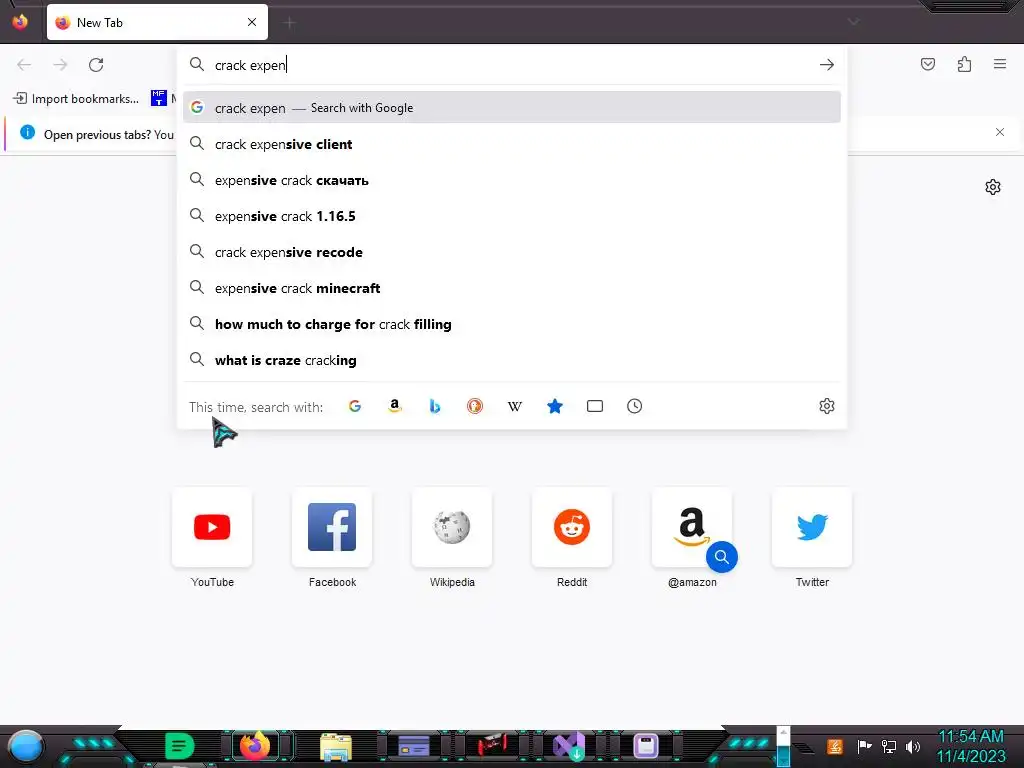Search this time with Wikipedia icon
This screenshot has height=768, width=1024.
point(515,406)
